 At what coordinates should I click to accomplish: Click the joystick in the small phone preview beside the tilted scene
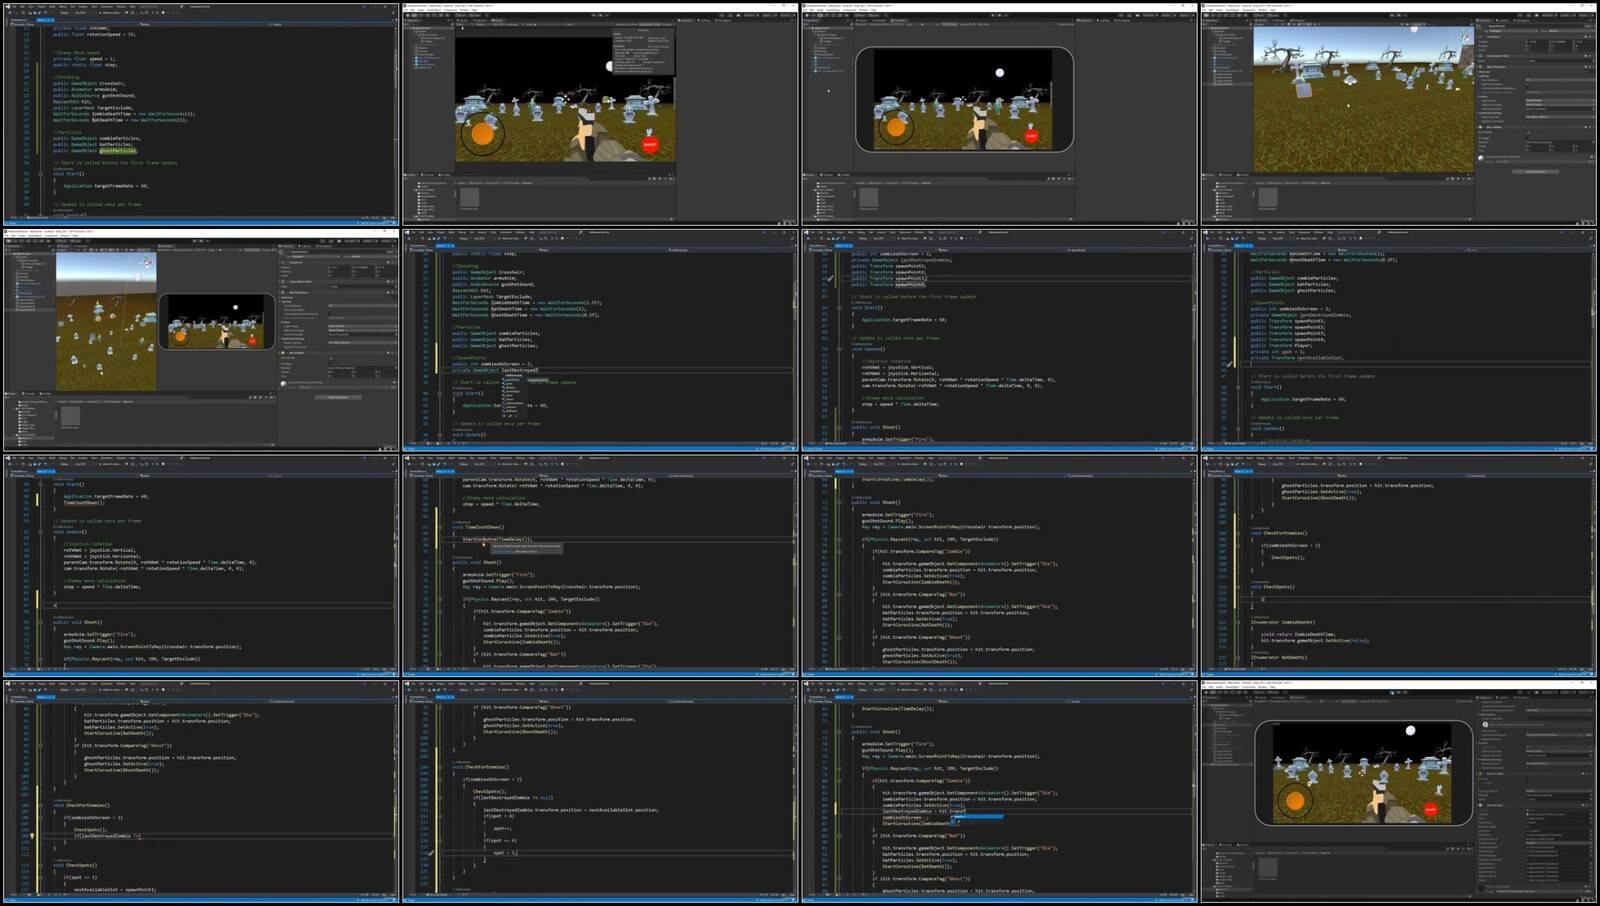tap(181, 336)
